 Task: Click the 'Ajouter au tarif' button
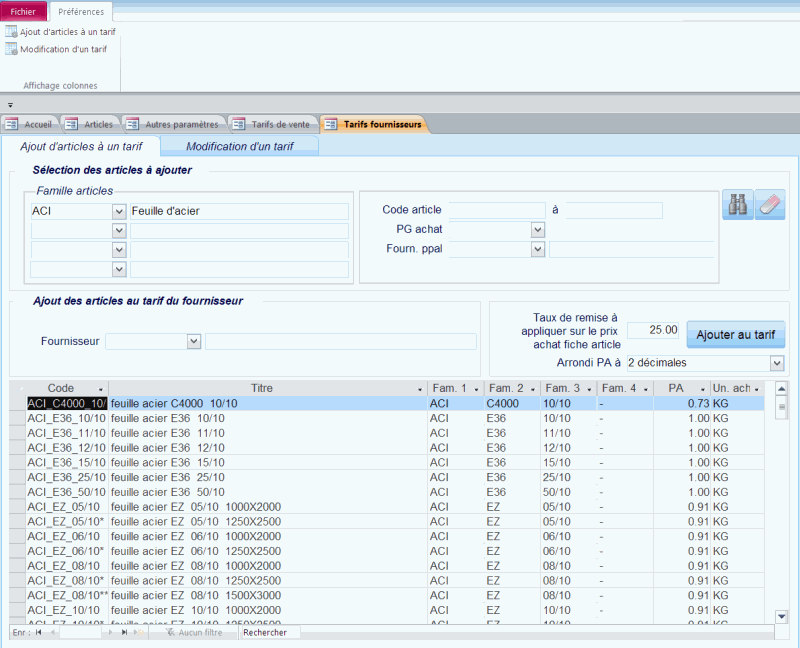click(x=735, y=334)
